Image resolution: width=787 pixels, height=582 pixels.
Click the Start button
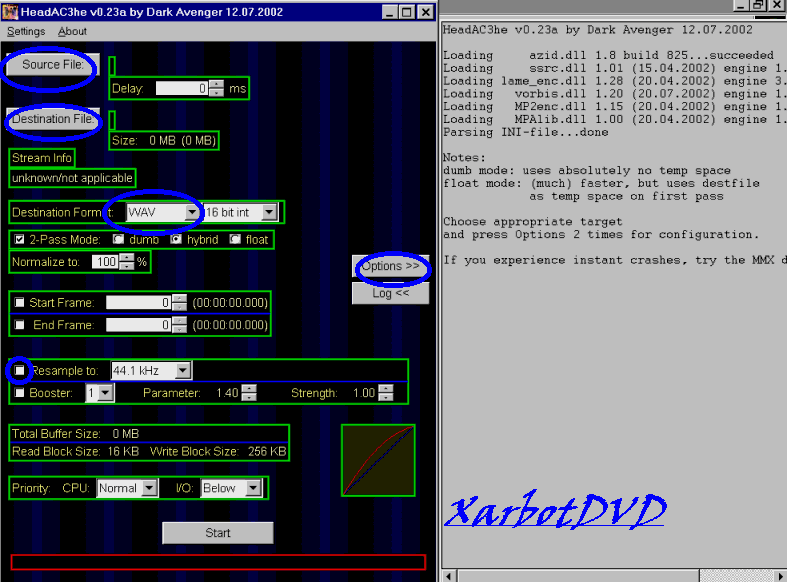point(218,533)
